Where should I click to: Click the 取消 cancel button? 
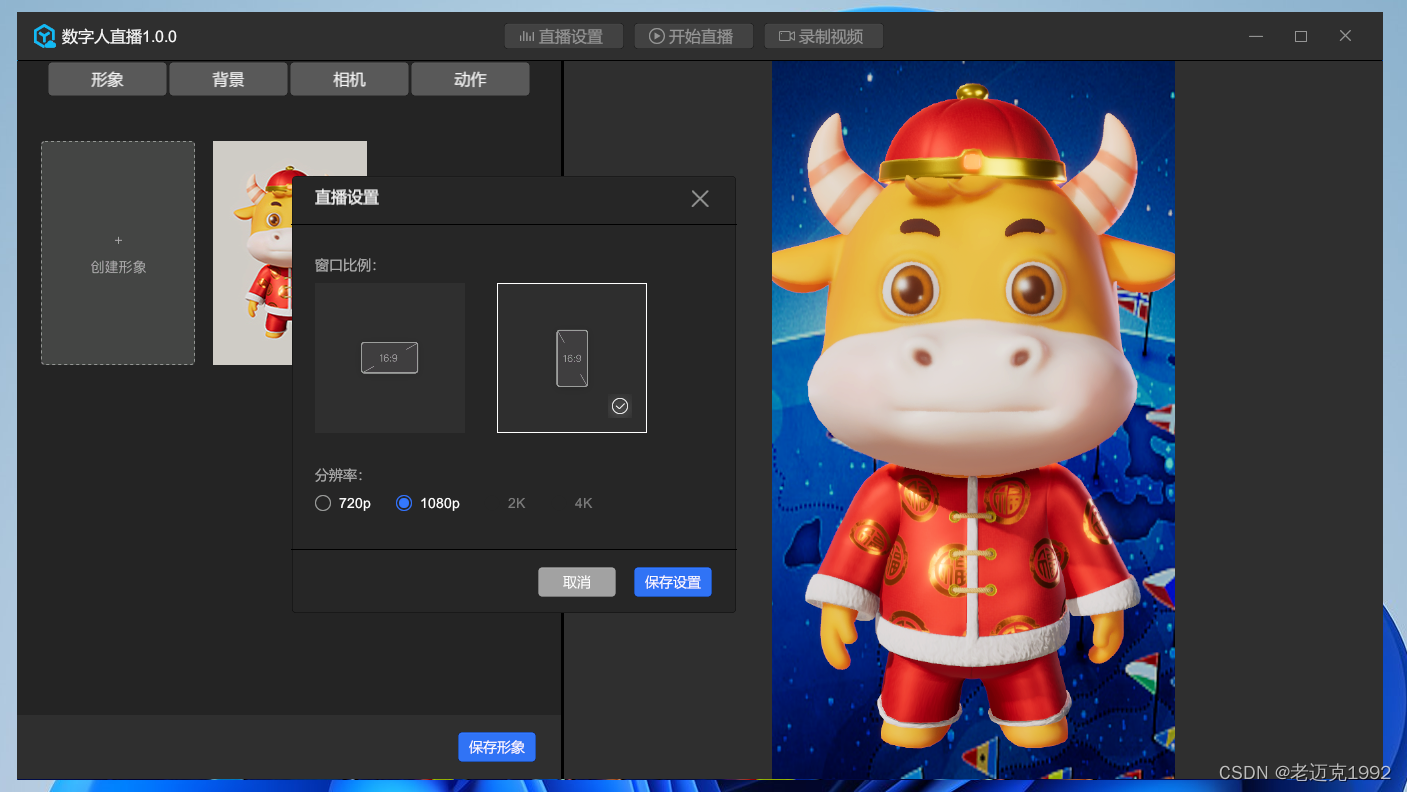(x=577, y=582)
